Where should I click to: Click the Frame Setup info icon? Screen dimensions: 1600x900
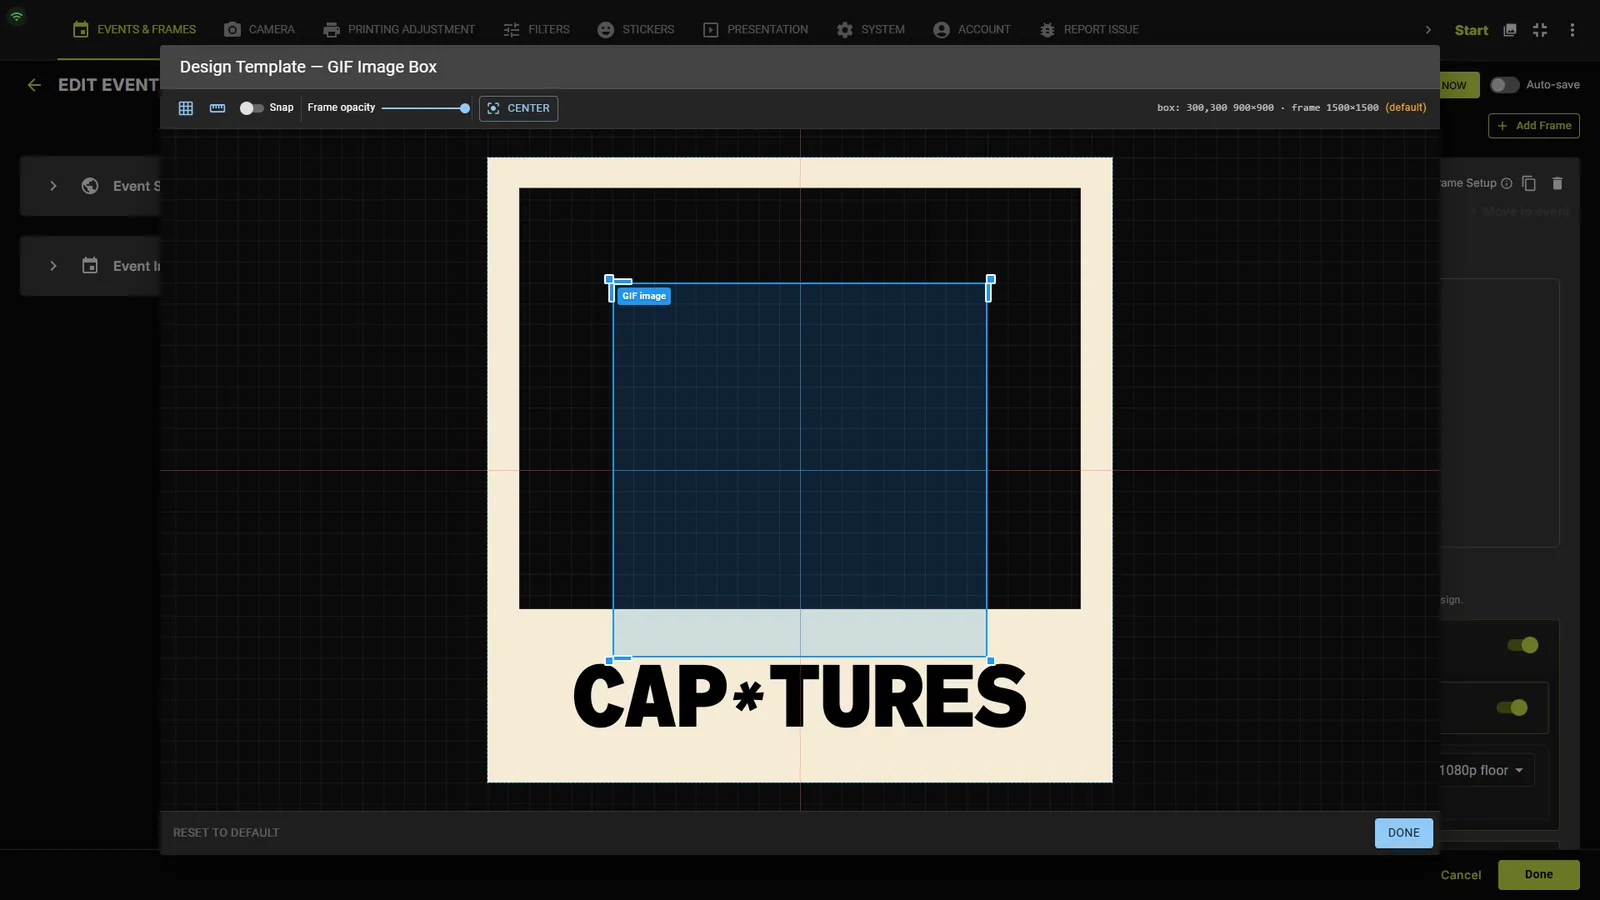tap(1507, 183)
